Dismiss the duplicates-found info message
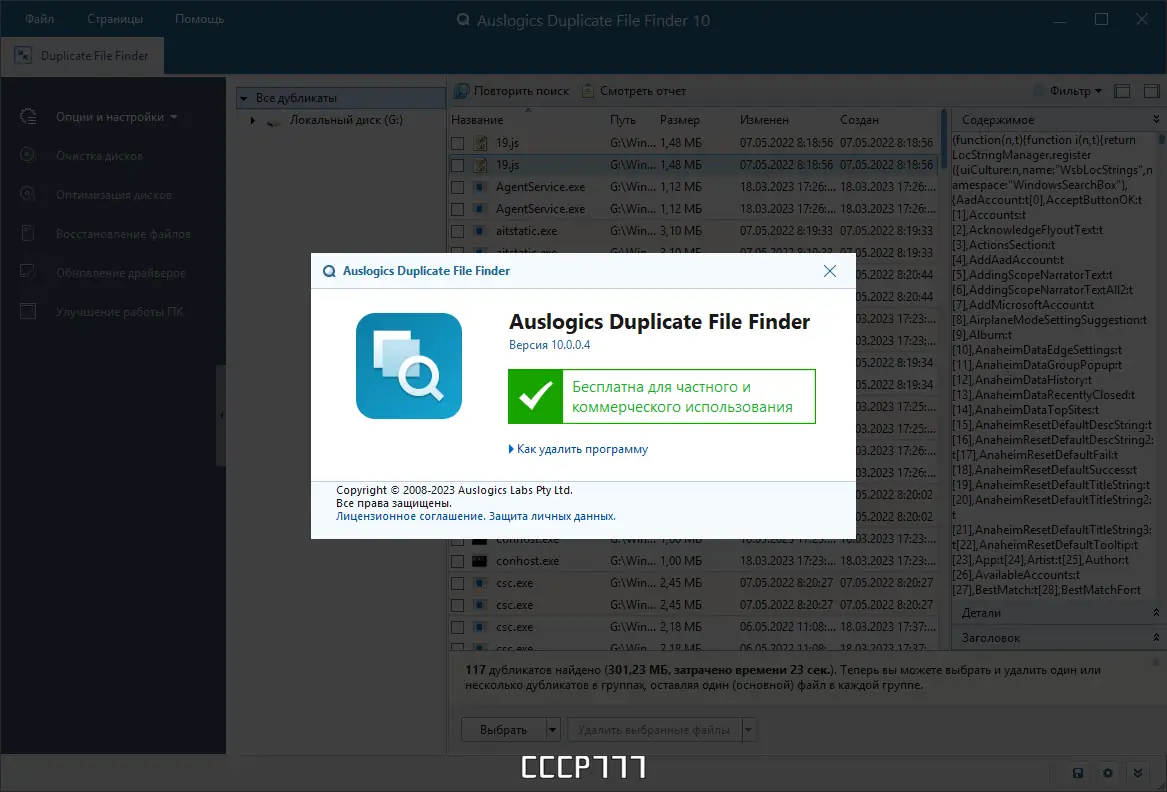This screenshot has height=792, width=1167. point(1156,662)
